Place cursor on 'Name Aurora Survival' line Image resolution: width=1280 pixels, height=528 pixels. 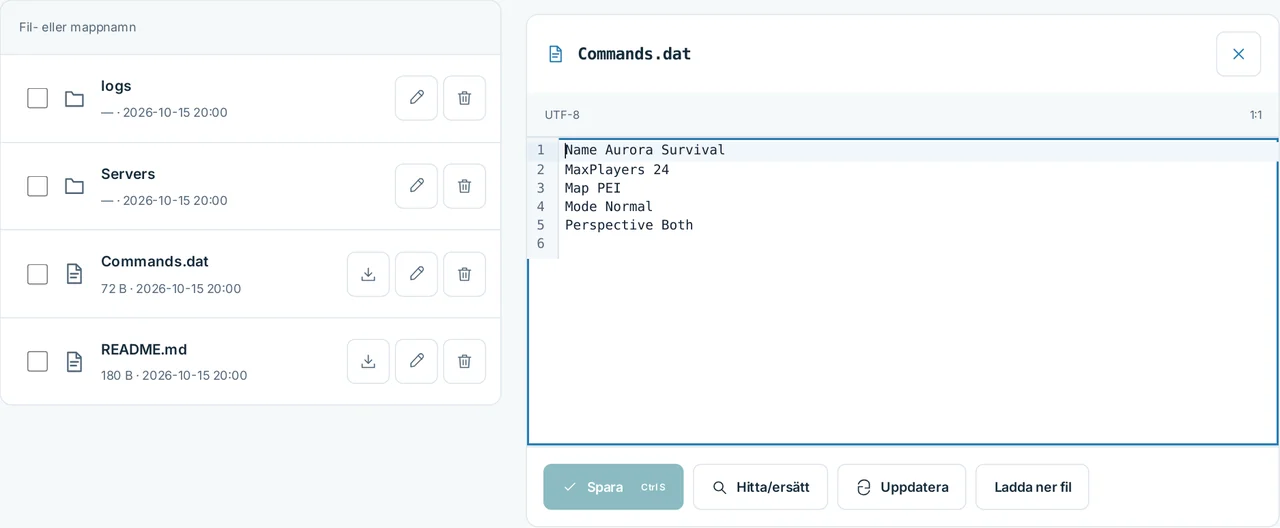(645, 150)
